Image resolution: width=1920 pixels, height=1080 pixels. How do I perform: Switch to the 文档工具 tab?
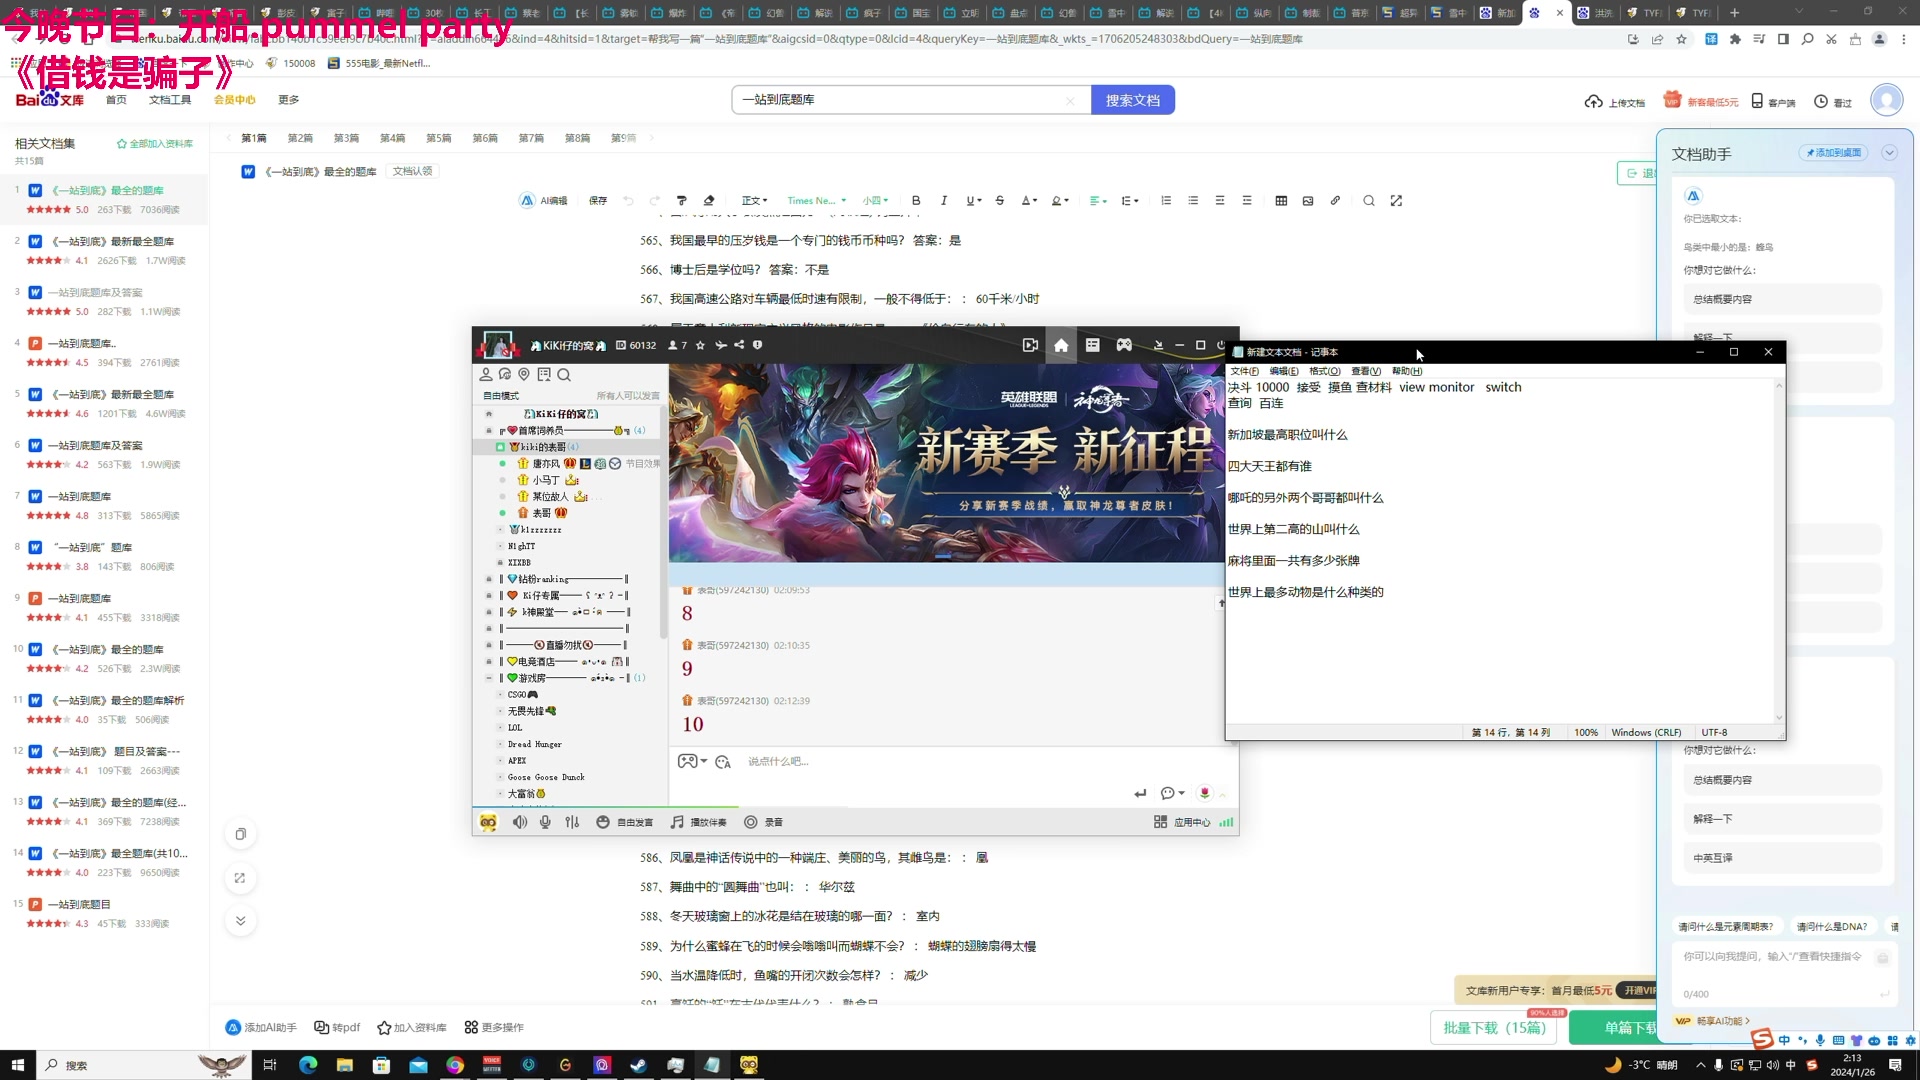[170, 99]
